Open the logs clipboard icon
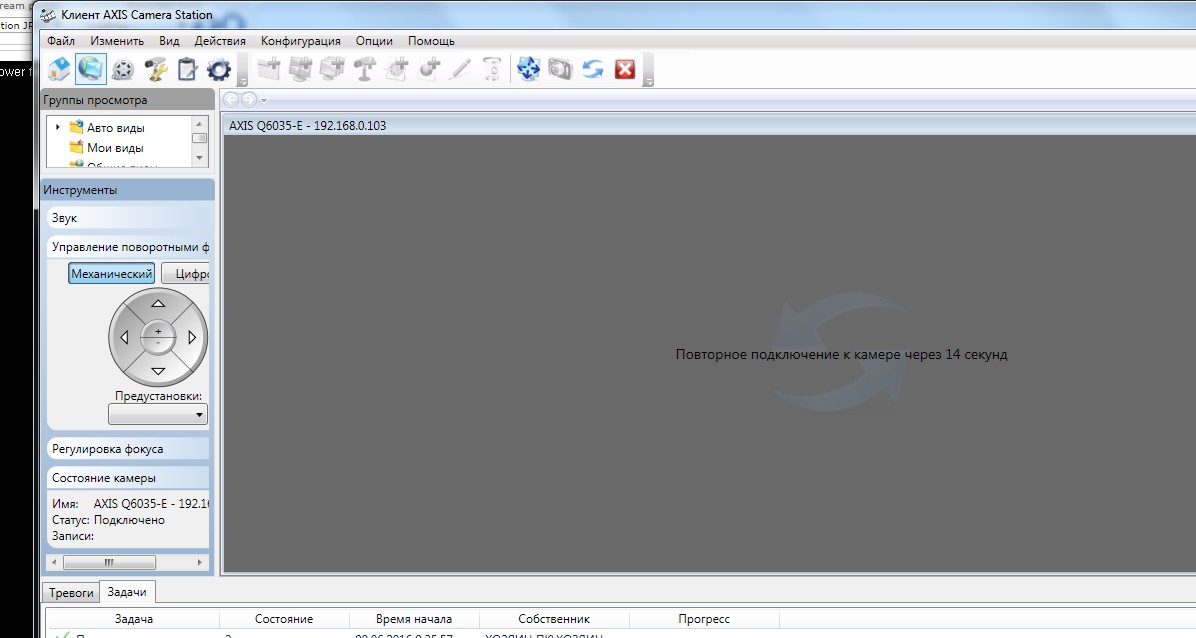Viewport: 1196px width, 638px height. coord(186,69)
